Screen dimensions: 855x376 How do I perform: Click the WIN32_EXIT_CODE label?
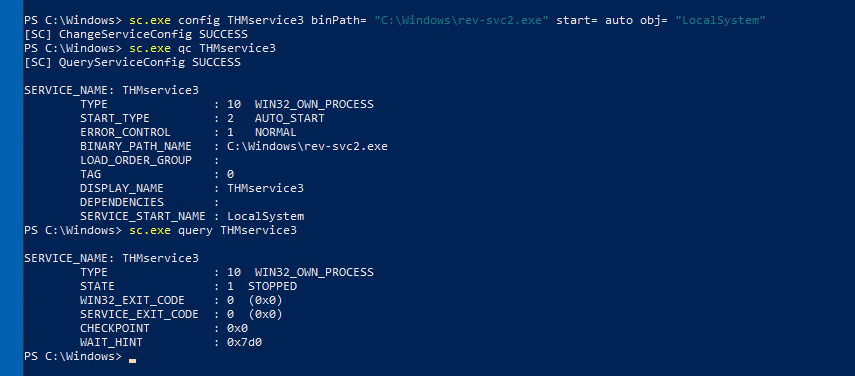tap(133, 300)
